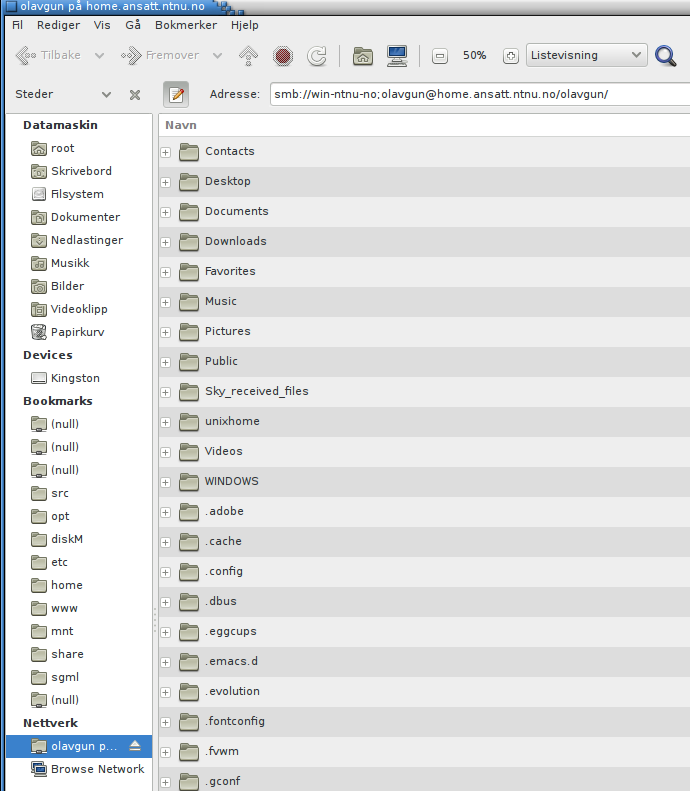The image size is (690, 791).
Task: Select the .fontconfig folder name
Action: (x=235, y=721)
